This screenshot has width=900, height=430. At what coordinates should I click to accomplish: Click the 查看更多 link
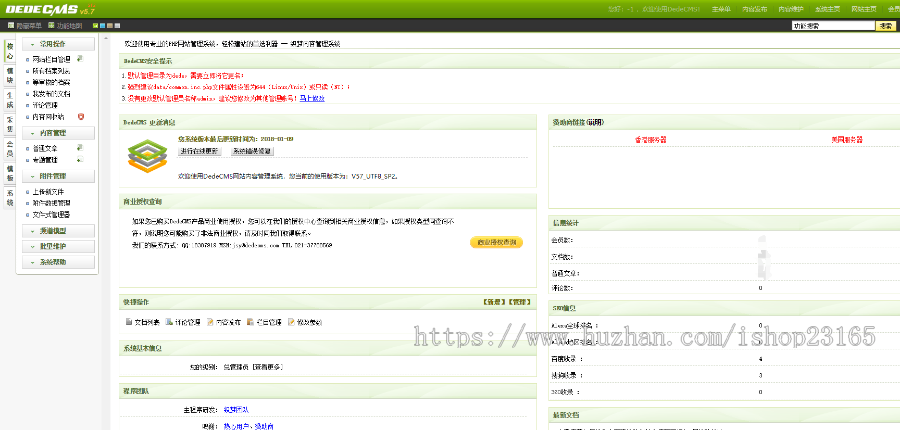click(268, 366)
